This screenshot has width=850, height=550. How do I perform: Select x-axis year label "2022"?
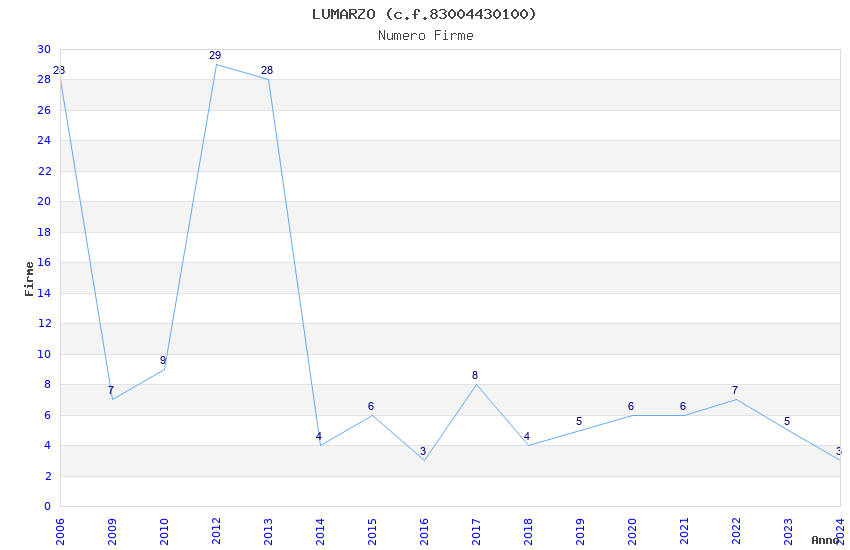pos(736,531)
